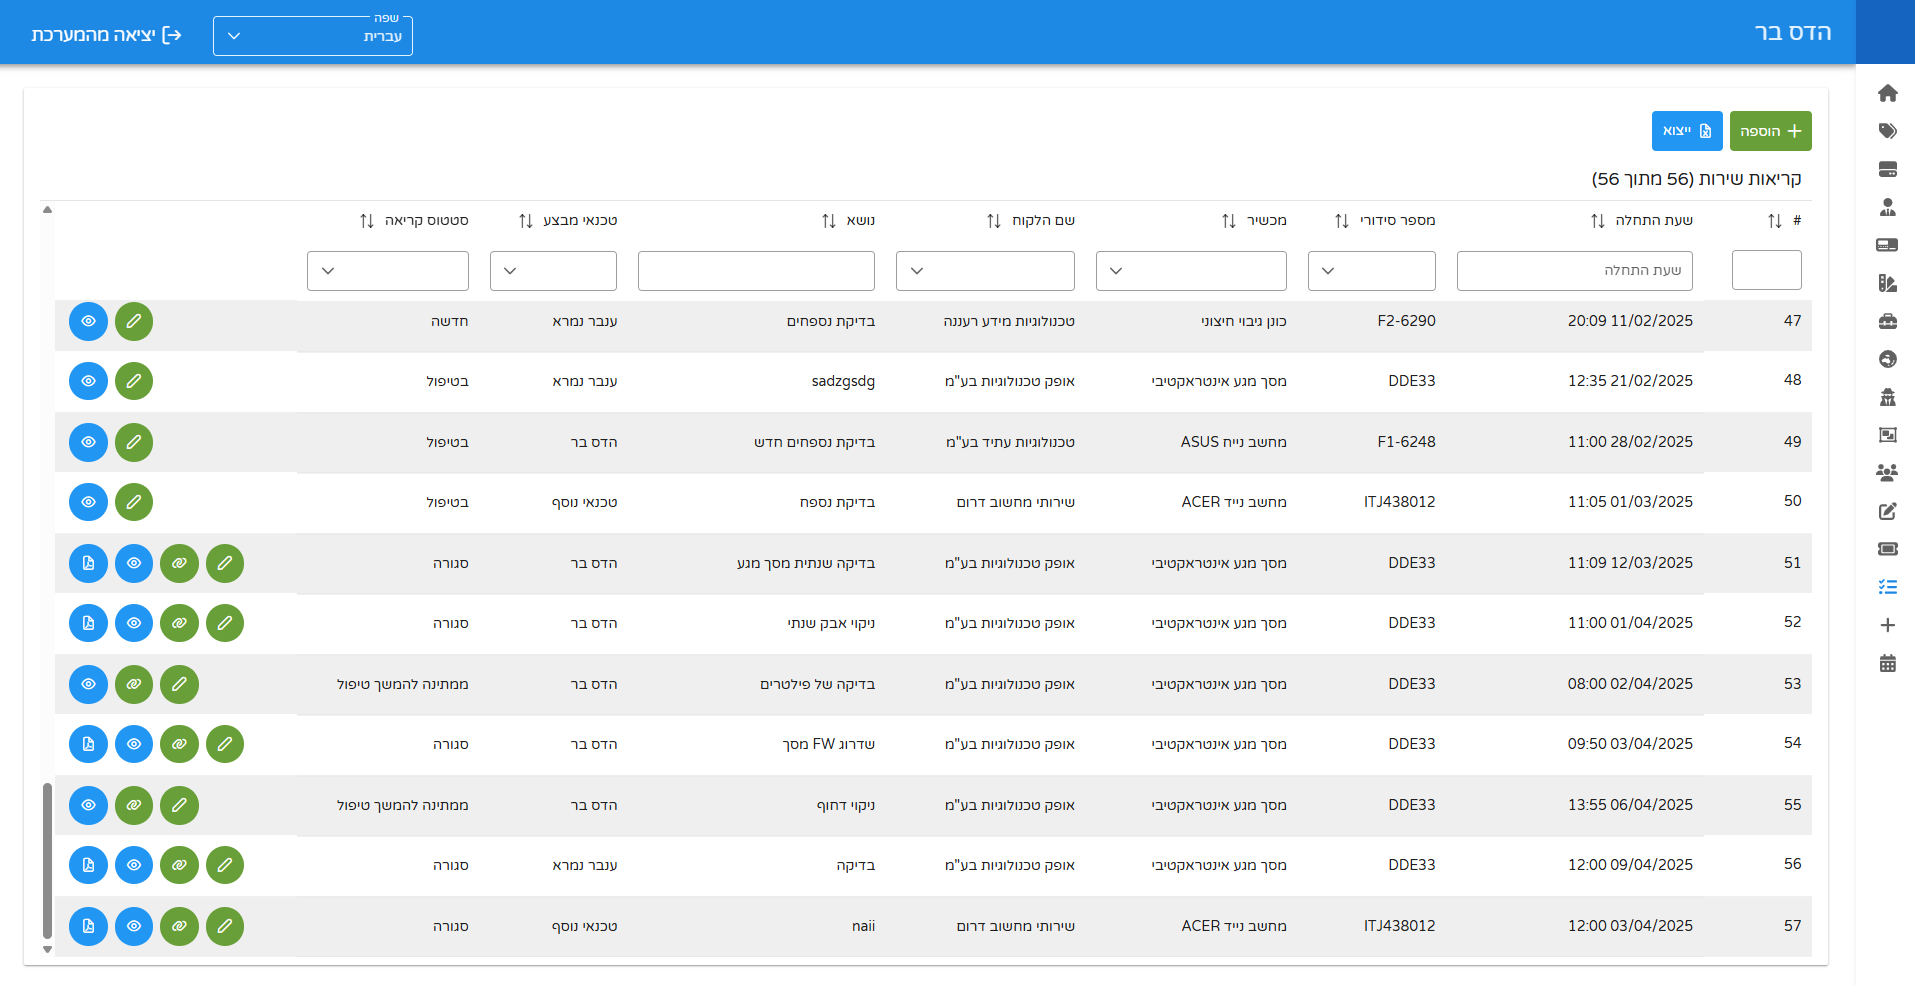Click the subject cell 'sadzgsdg'
This screenshot has width=1915, height=985.
click(x=843, y=381)
